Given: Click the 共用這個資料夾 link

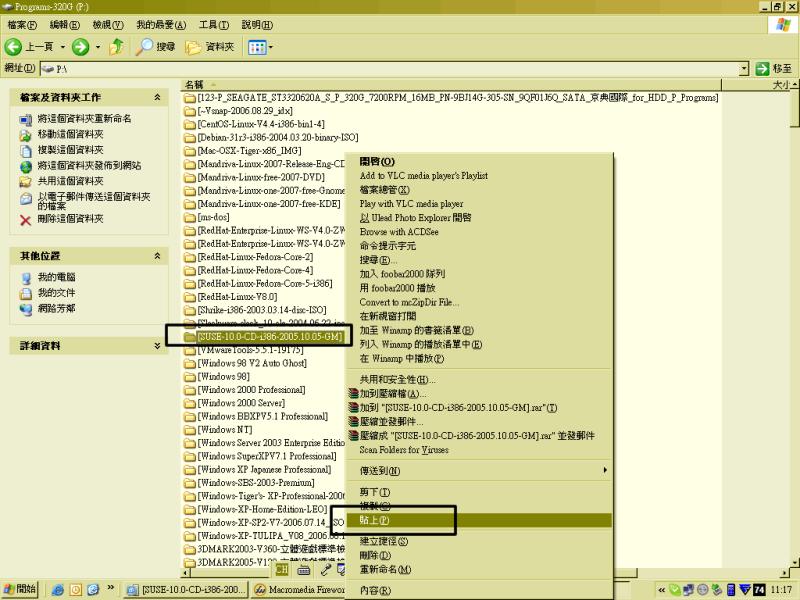Looking at the screenshot, I should 70,181.
